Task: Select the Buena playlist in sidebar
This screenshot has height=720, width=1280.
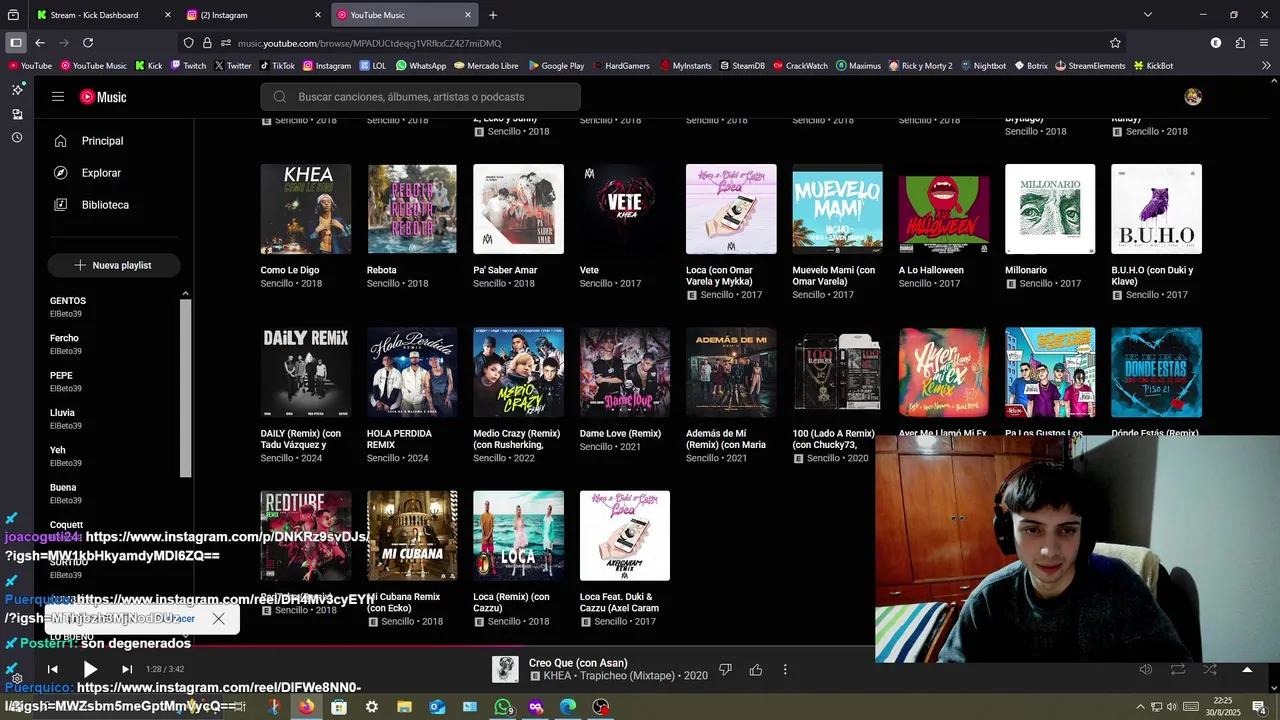Action: pos(63,488)
